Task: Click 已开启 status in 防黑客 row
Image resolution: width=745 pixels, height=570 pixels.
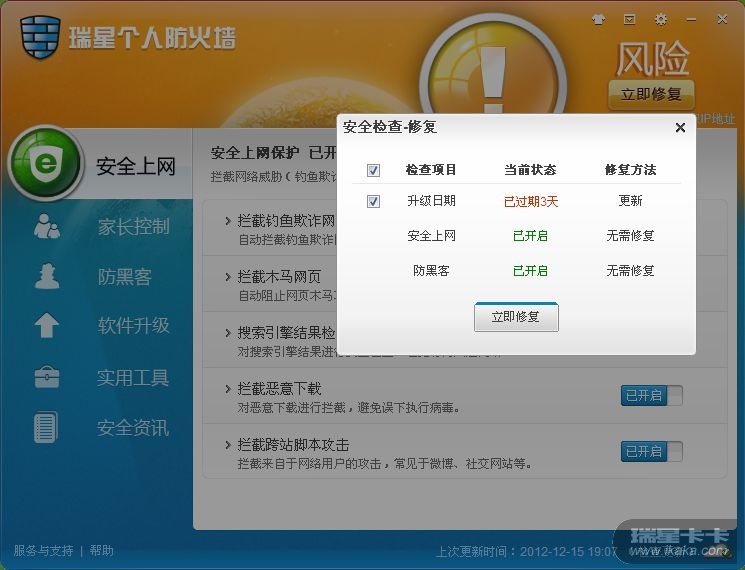Action: pyautogui.click(x=530, y=271)
